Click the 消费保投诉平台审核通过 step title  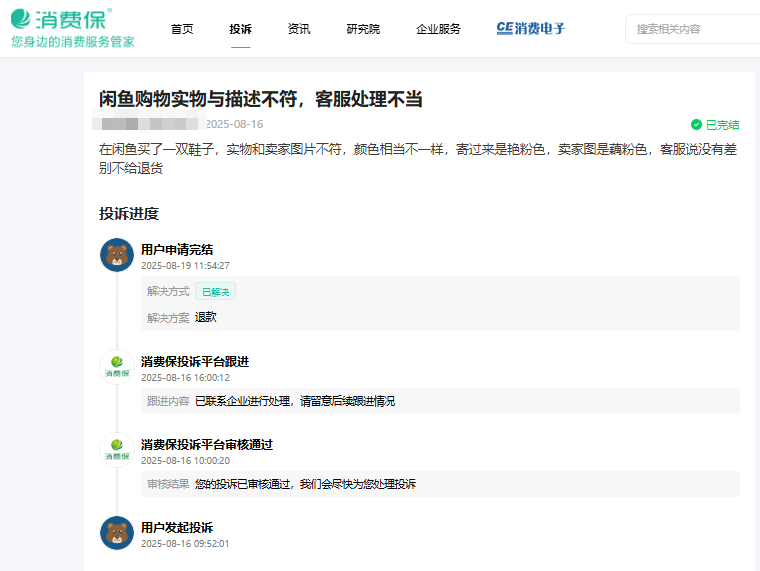pyautogui.click(x=207, y=444)
